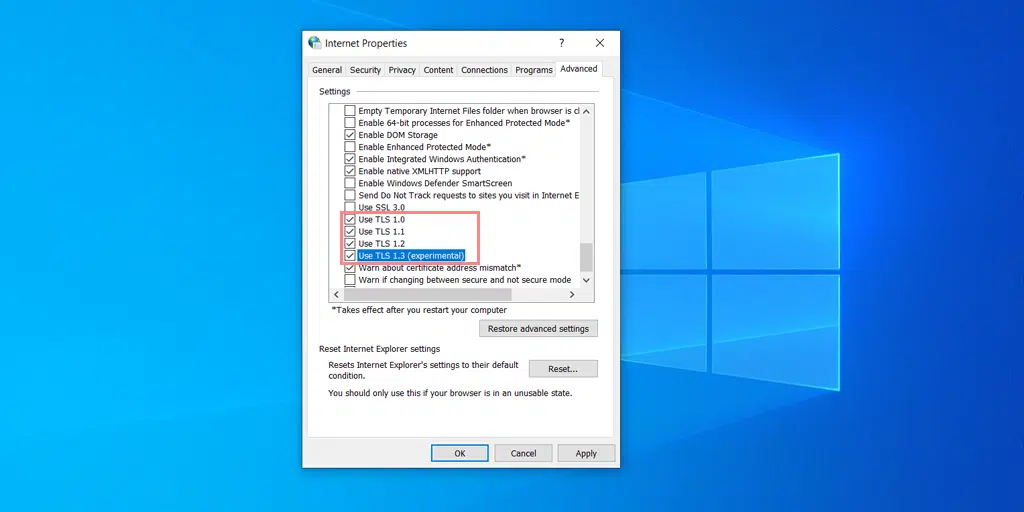1024x512 pixels.
Task: Check Warn if changing between secure modes
Action: coord(350,280)
